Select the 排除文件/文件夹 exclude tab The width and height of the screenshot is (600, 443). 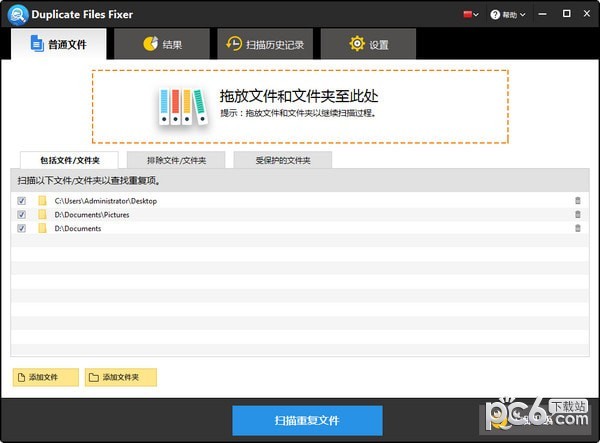pyautogui.click(x=176, y=160)
